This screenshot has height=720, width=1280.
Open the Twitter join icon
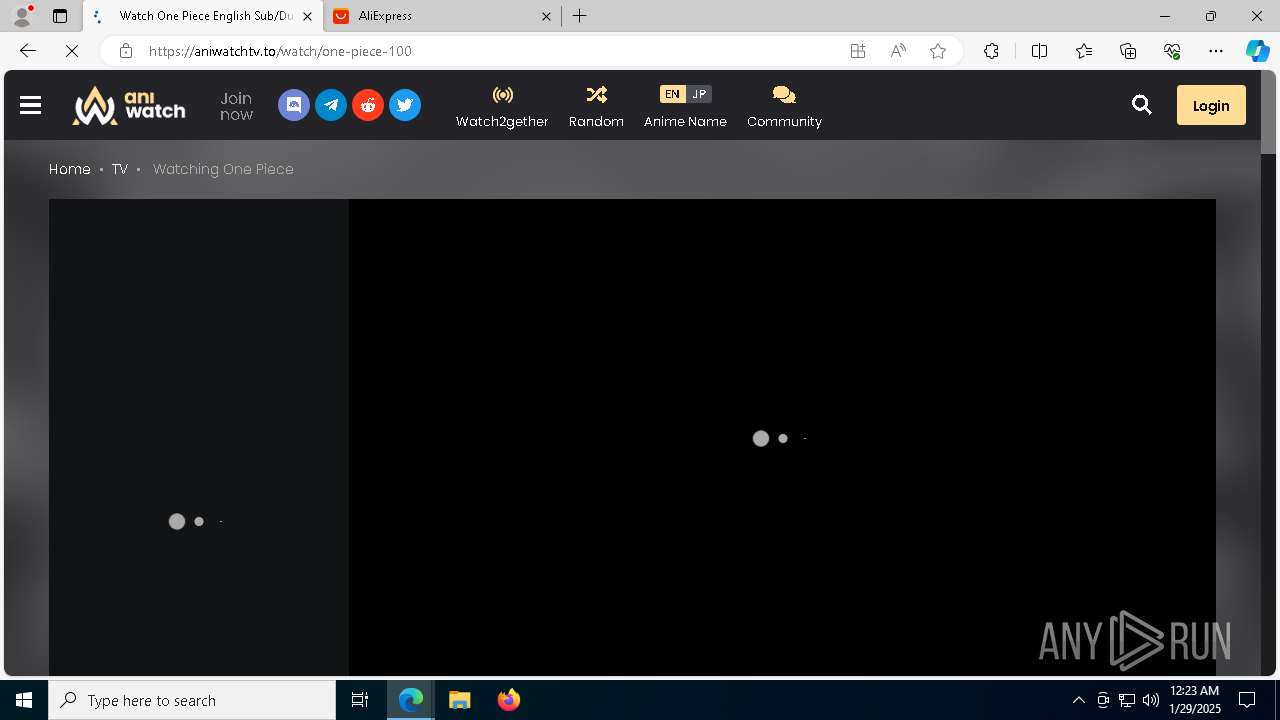tap(405, 105)
